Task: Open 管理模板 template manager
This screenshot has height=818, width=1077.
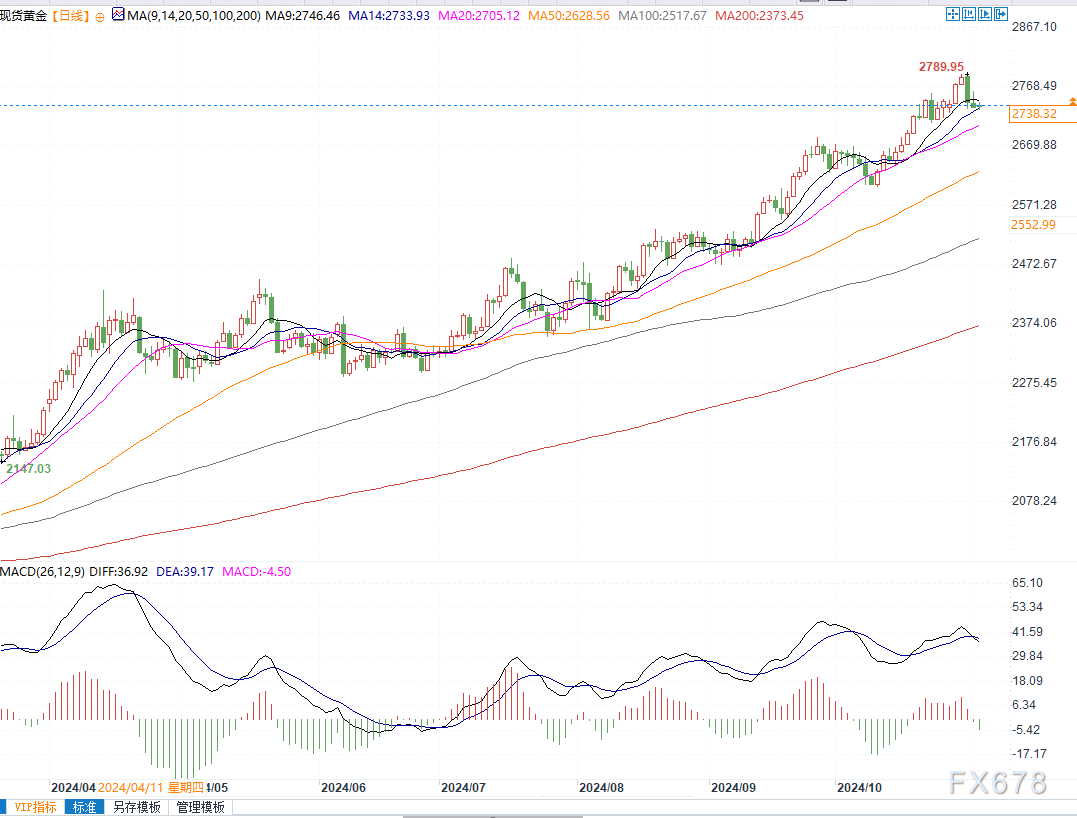Action: pyautogui.click(x=200, y=807)
